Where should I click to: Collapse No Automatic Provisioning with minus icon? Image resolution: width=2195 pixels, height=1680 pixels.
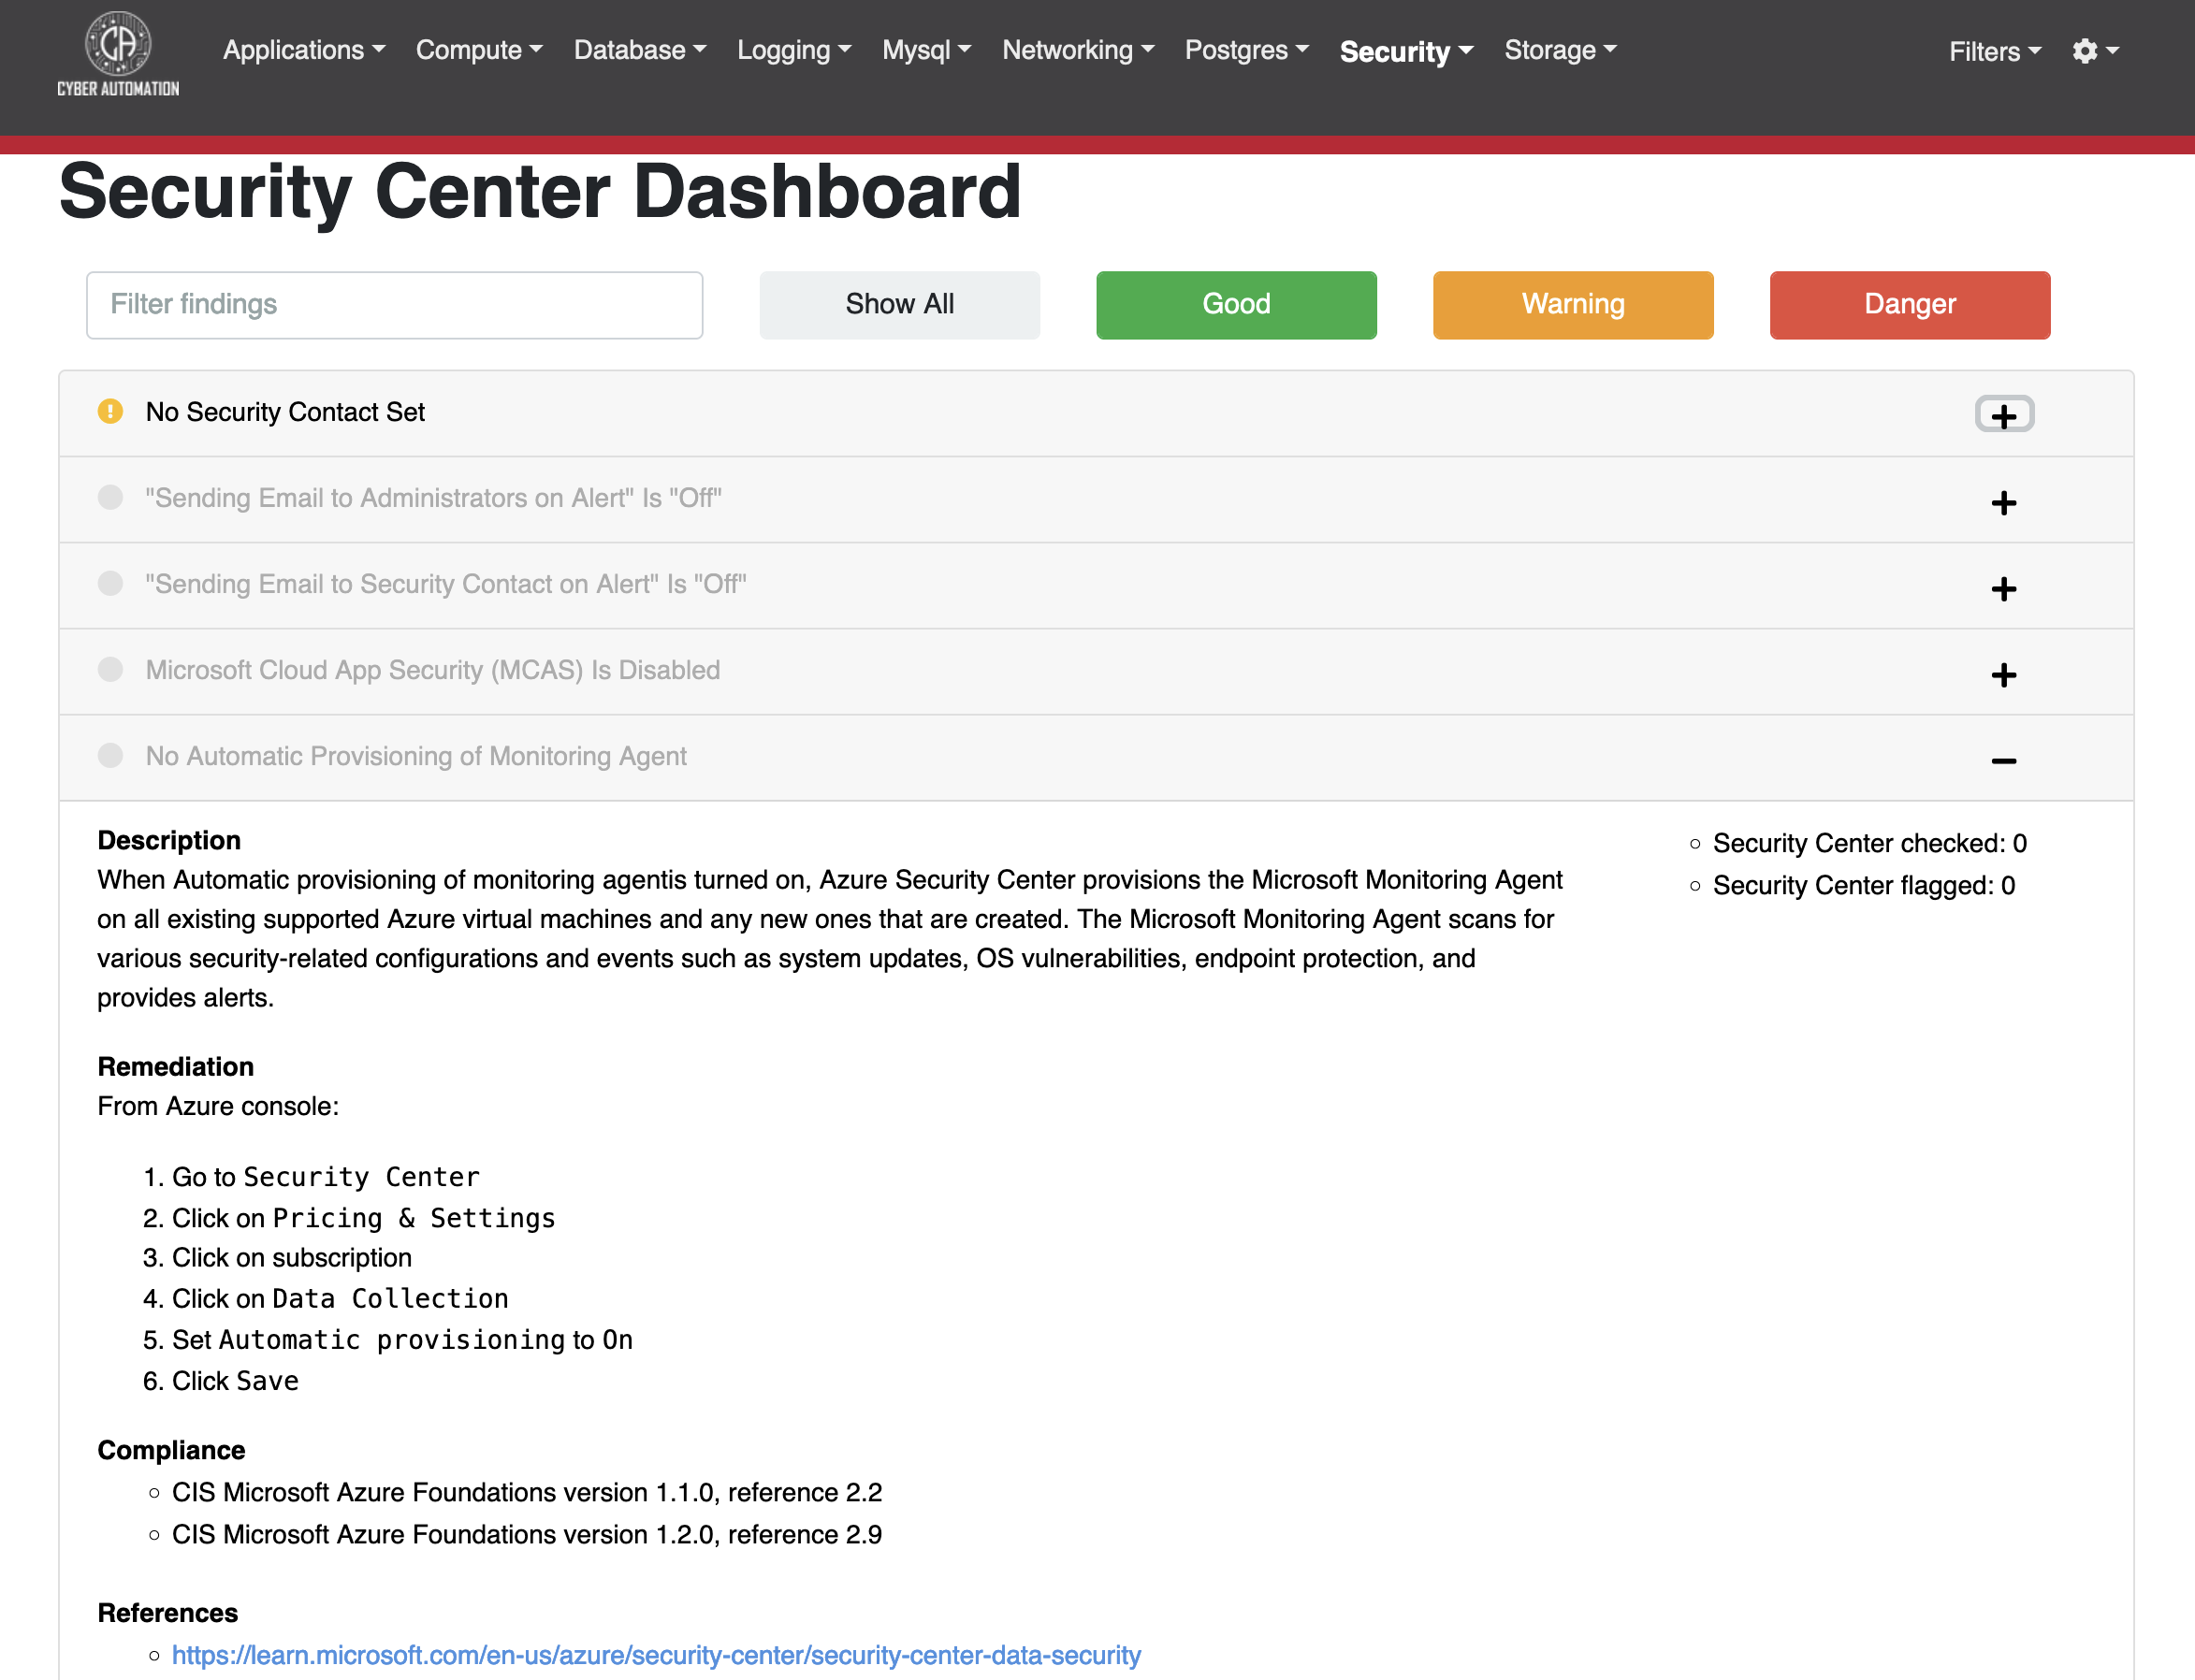coord(2004,761)
